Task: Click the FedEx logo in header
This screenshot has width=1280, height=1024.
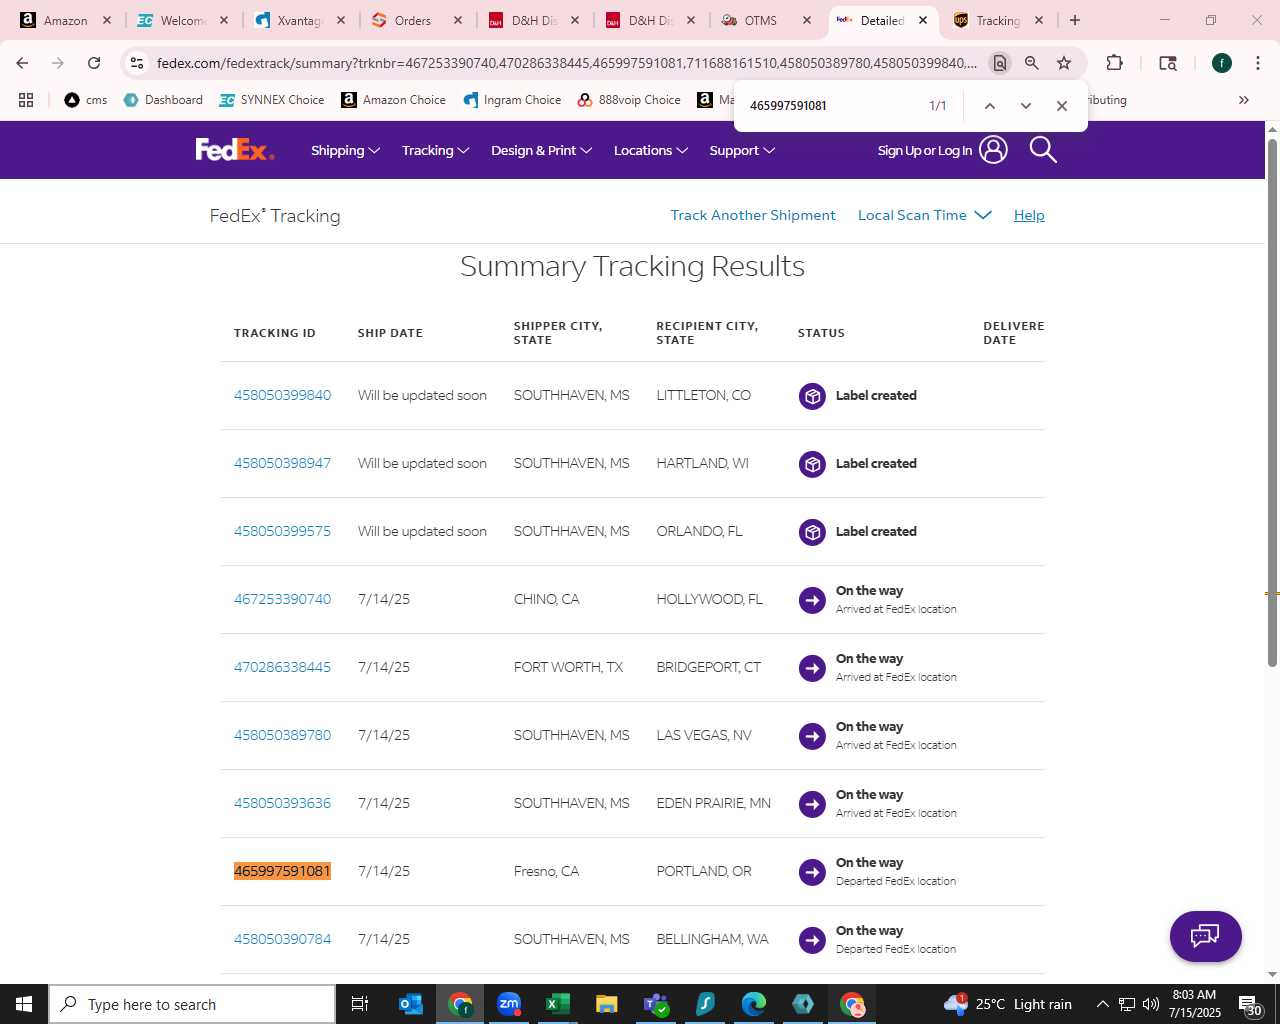Action: coord(234,150)
